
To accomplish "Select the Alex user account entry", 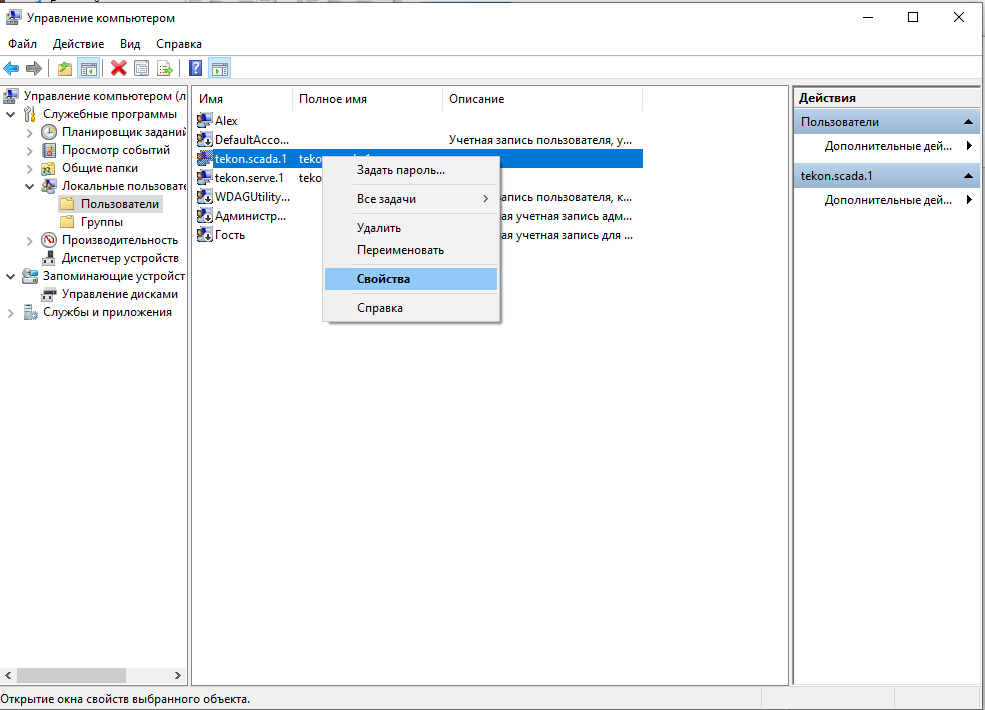I will pyautogui.click(x=226, y=121).
